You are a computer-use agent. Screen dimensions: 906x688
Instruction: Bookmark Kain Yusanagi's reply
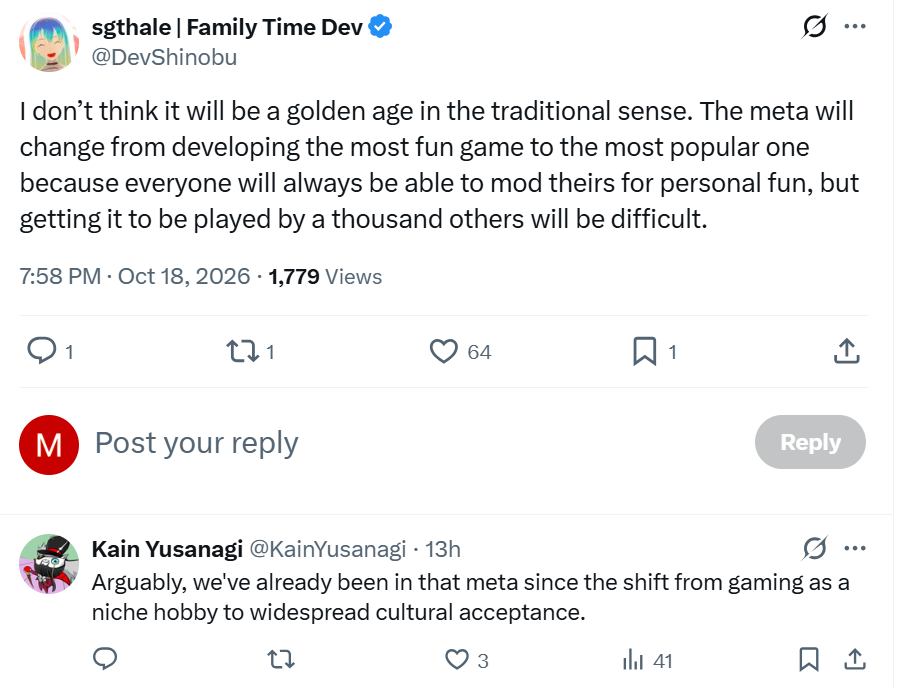click(x=809, y=659)
